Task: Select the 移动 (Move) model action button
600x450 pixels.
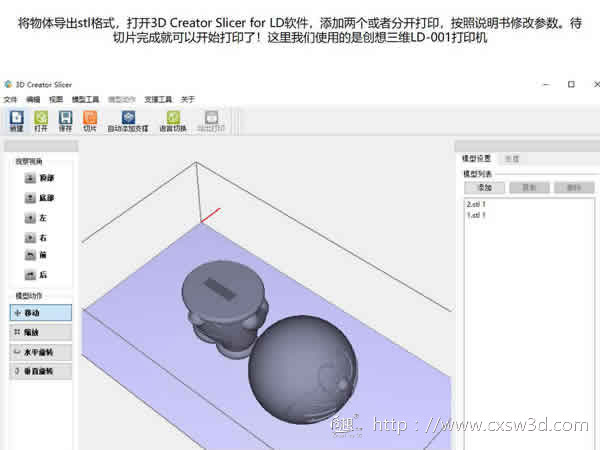Action: (41, 313)
